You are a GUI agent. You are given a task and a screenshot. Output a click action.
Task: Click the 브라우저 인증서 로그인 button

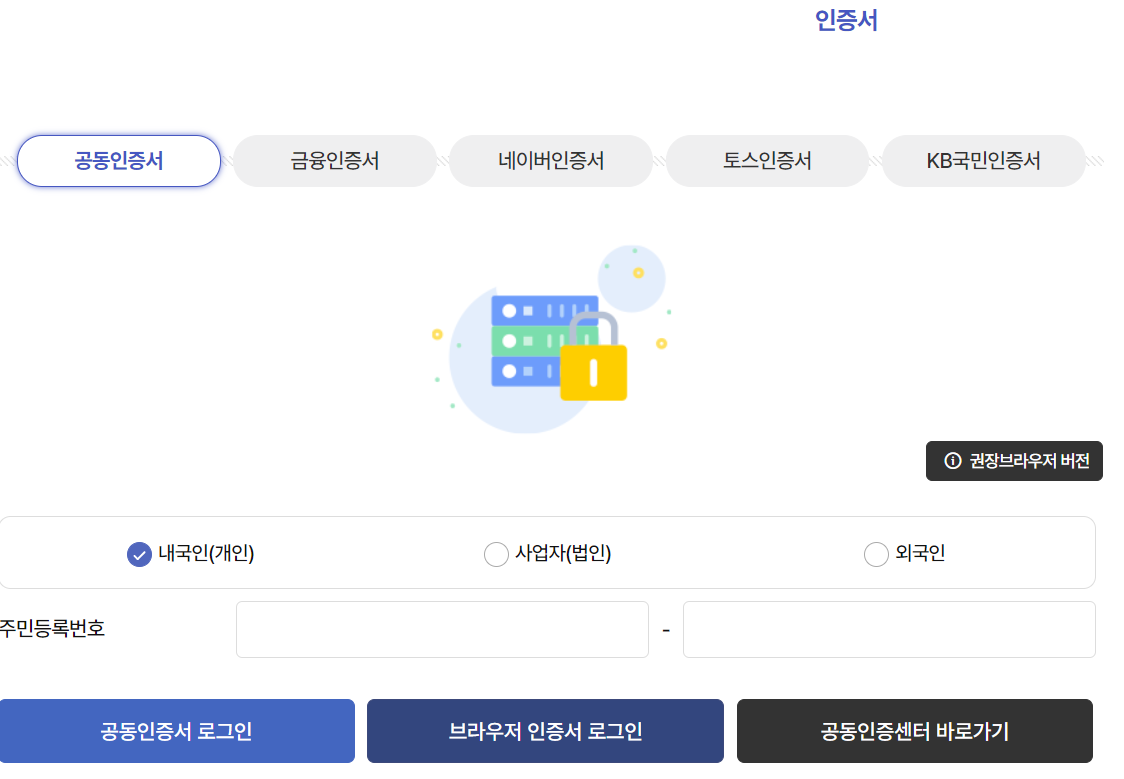click(x=545, y=731)
